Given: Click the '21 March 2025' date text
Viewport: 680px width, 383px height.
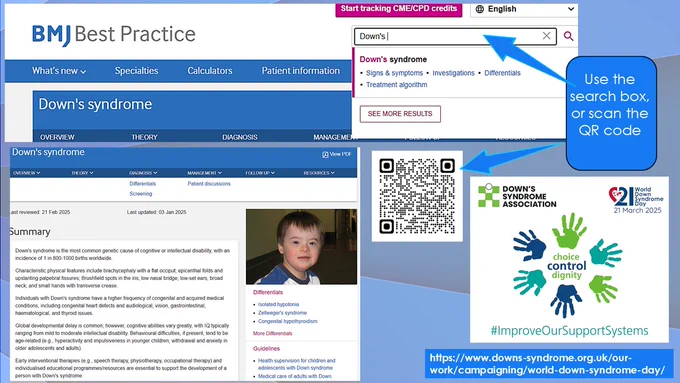Looking at the screenshot, I should pos(638,210).
